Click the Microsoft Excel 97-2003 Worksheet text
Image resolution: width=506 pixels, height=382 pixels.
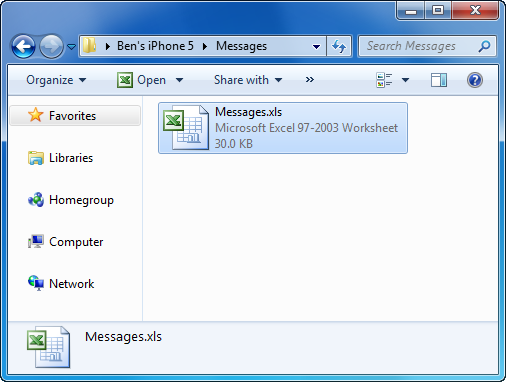(x=306, y=128)
